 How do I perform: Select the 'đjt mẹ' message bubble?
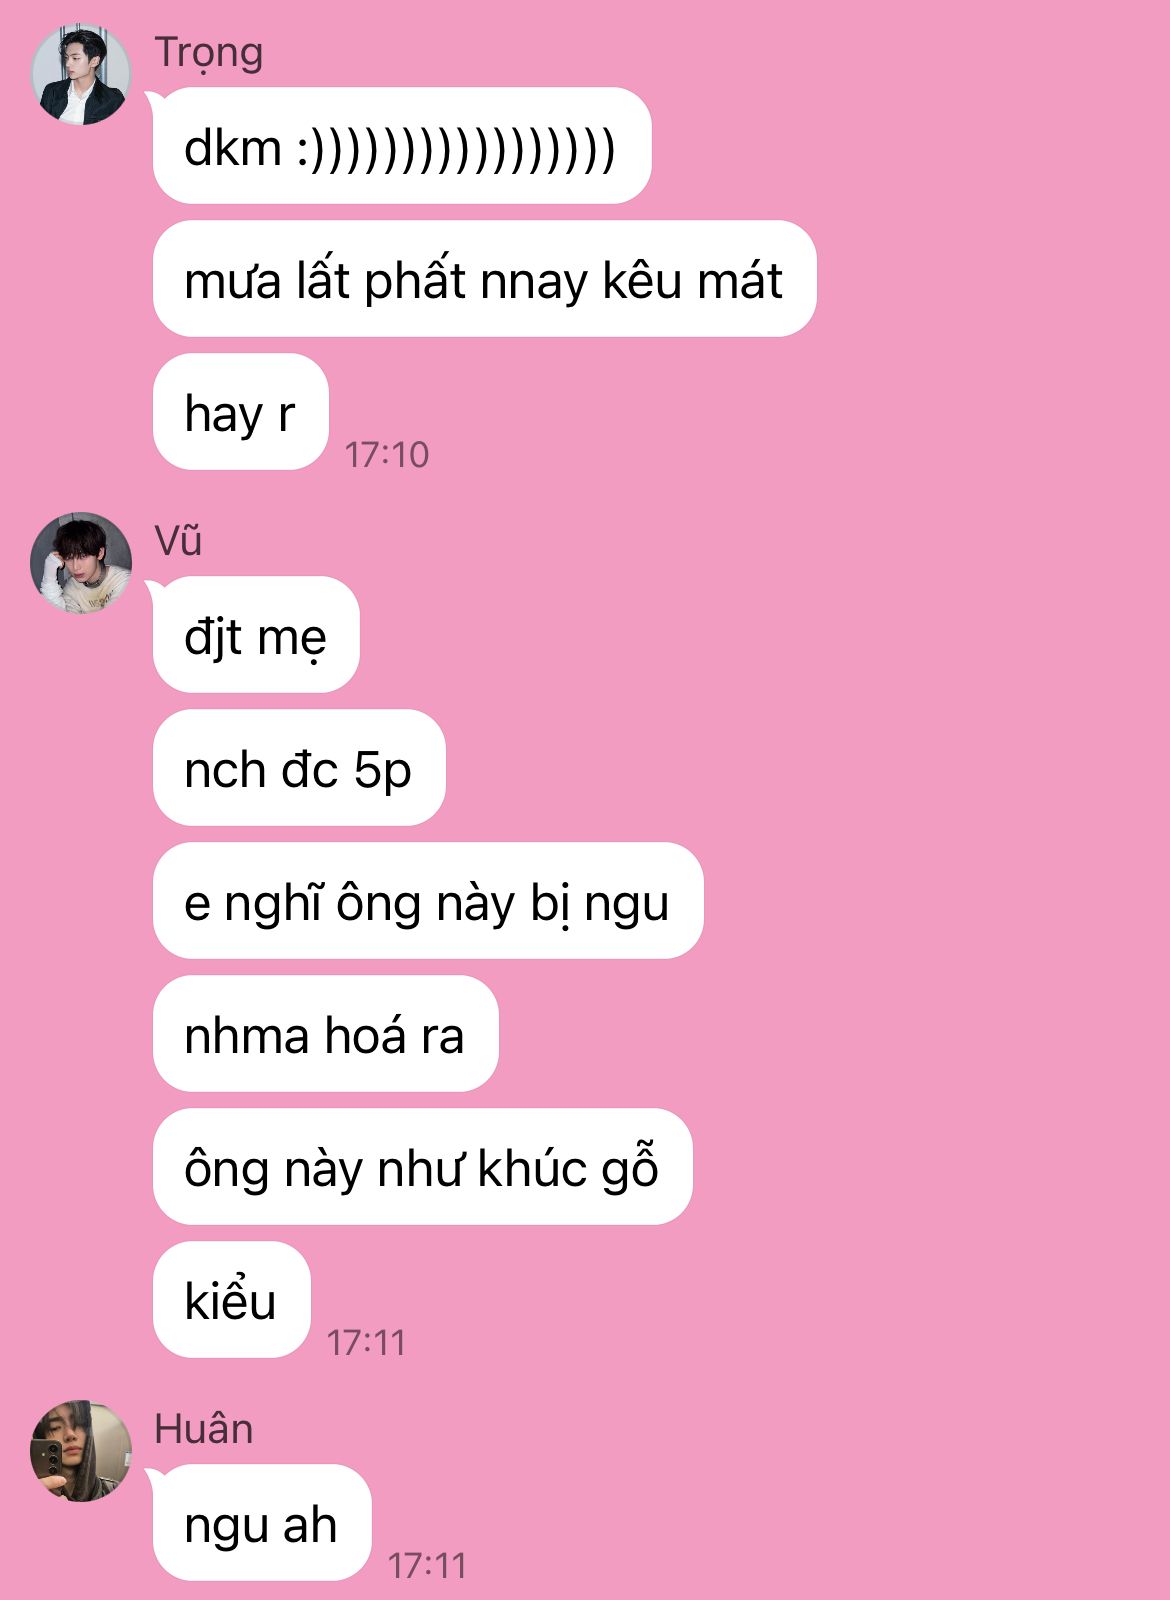click(256, 635)
